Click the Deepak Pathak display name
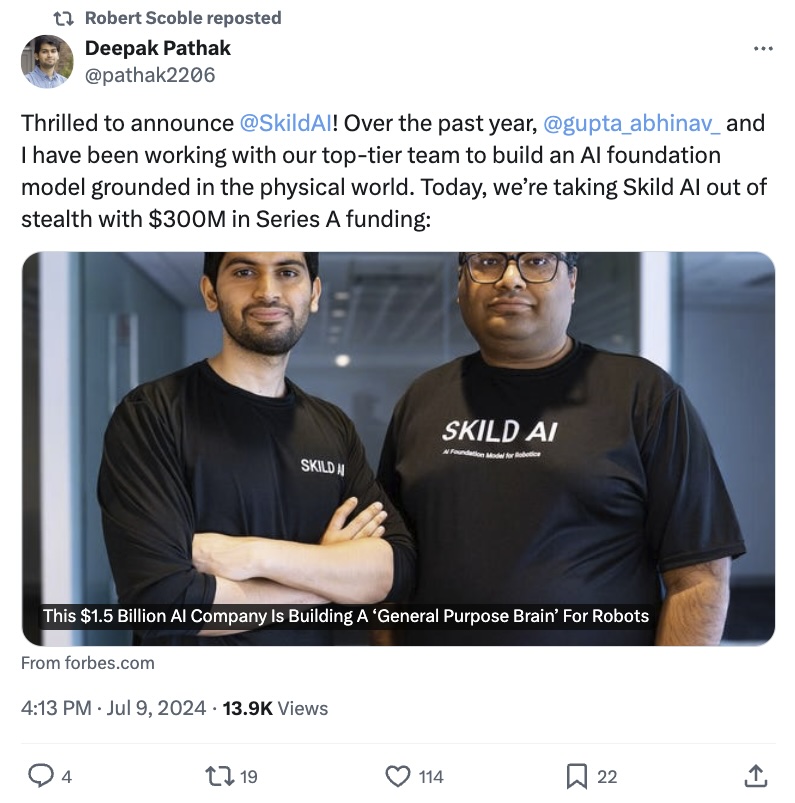Image resolution: width=795 pixels, height=803 pixels. [x=158, y=48]
